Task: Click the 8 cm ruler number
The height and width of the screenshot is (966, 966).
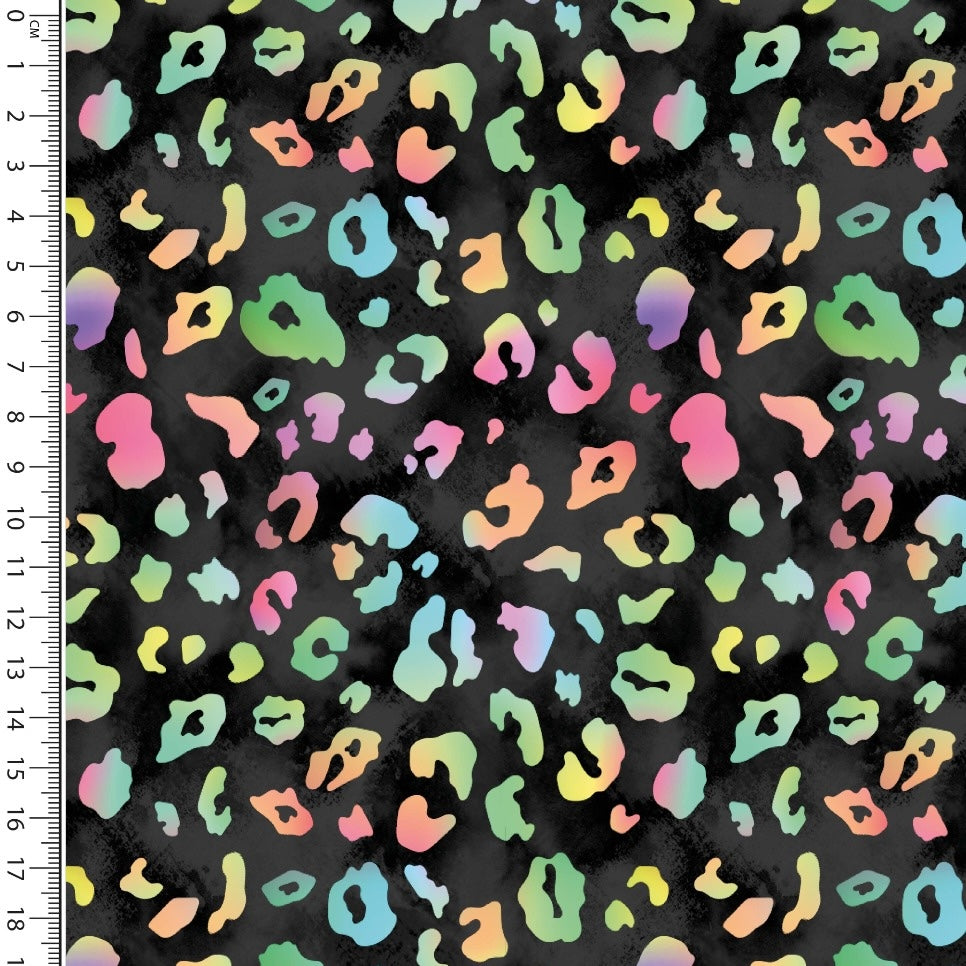Action: [x=14, y=416]
